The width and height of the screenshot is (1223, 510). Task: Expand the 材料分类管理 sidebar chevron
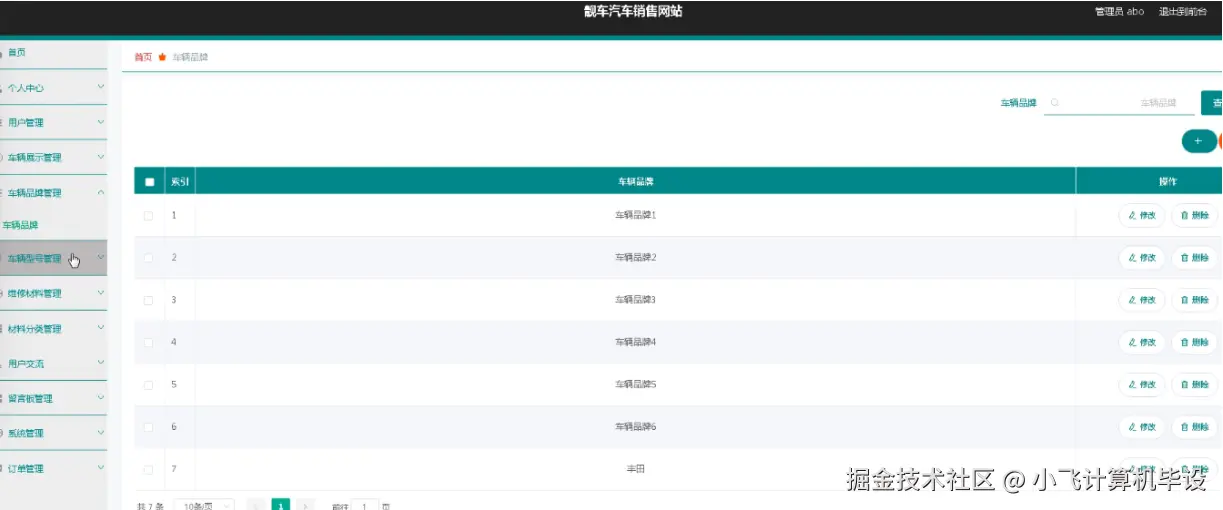tap(101, 328)
